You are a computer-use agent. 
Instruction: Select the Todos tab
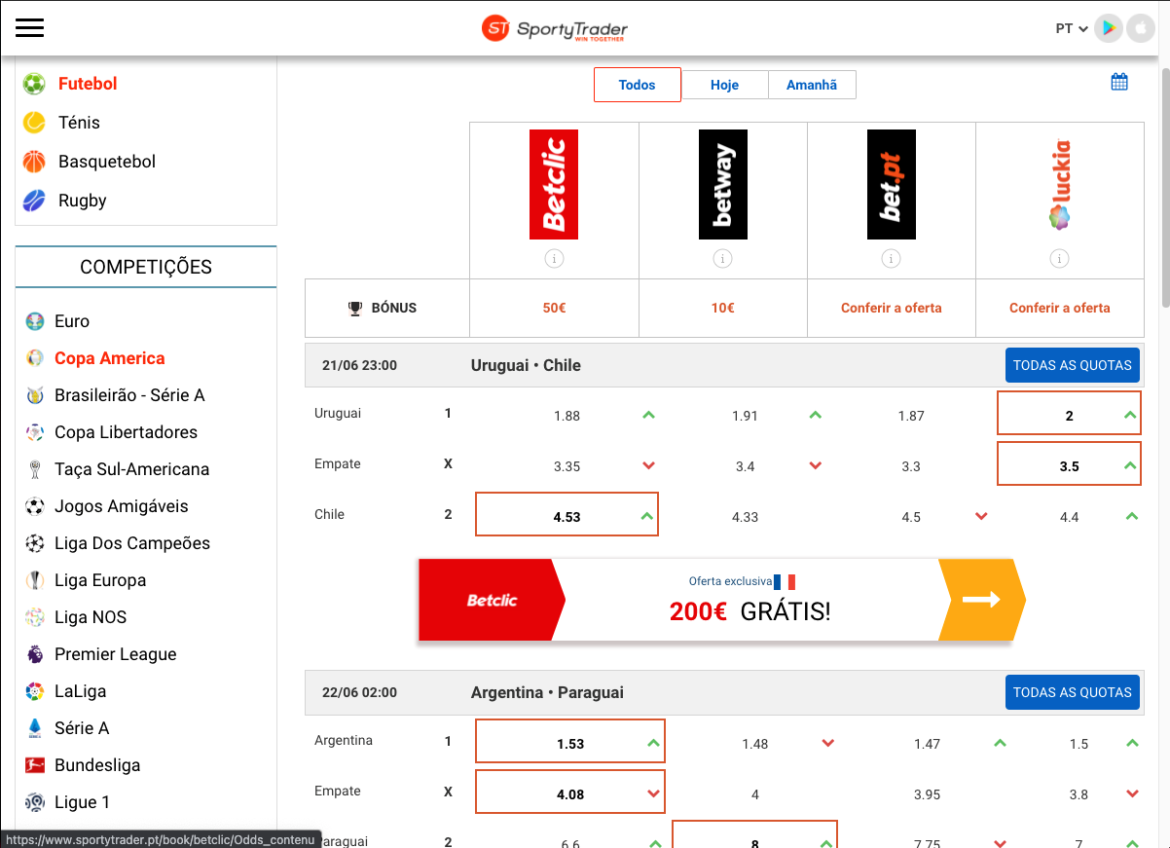[637, 84]
